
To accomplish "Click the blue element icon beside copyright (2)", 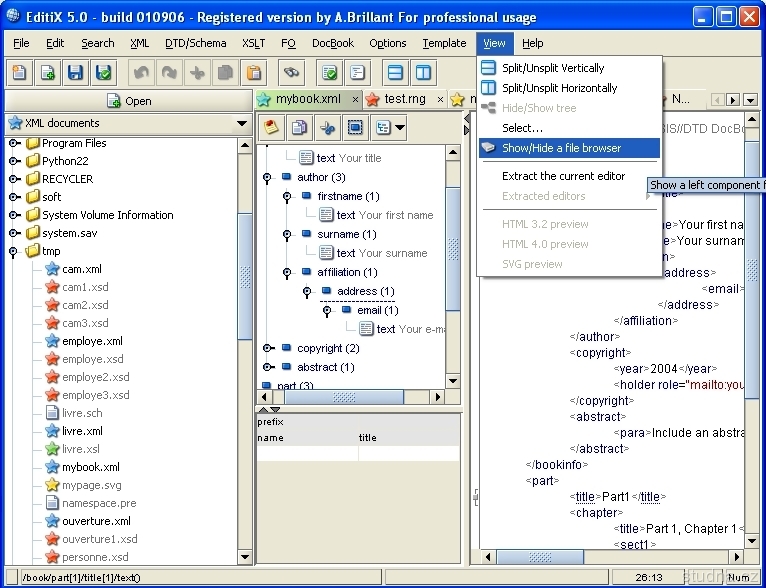I will click(x=287, y=348).
